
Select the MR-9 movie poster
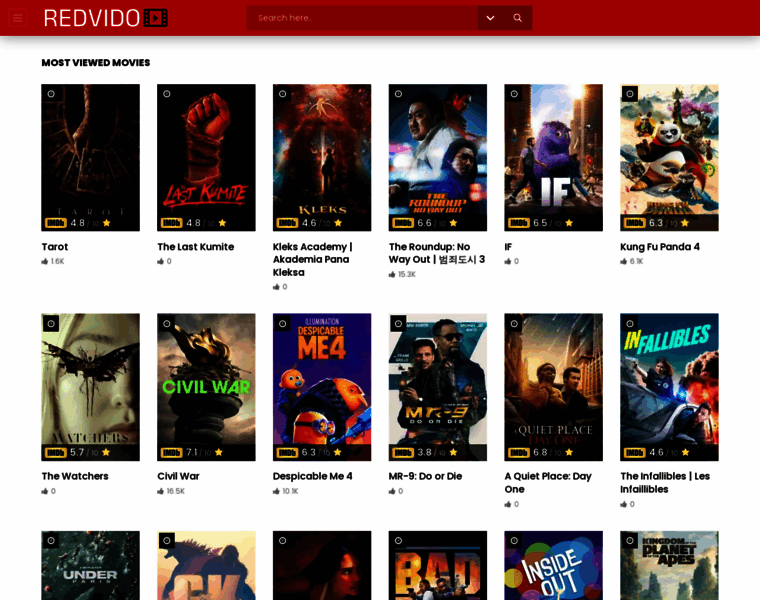click(438, 387)
